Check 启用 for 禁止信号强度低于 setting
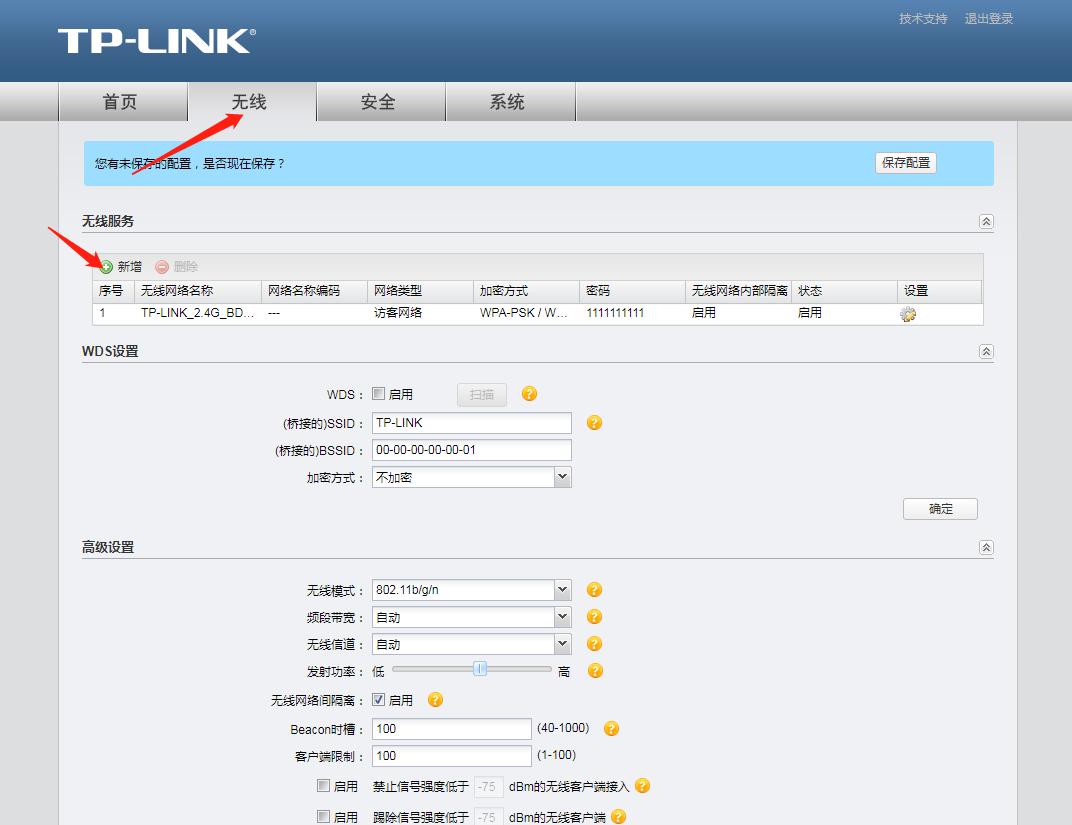Image resolution: width=1072 pixels, height=825 pixels. point(322,786)
